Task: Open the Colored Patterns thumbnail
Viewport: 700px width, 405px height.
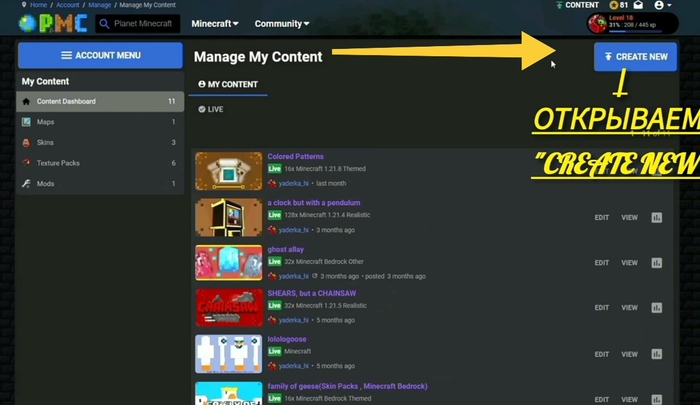Action: (228, 171)
